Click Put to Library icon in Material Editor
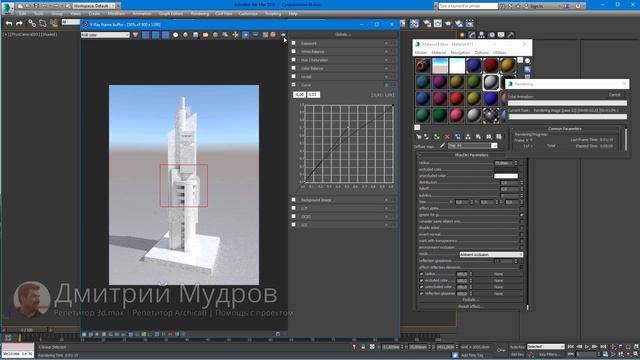640x360 pixels. (x=478, y=137)
